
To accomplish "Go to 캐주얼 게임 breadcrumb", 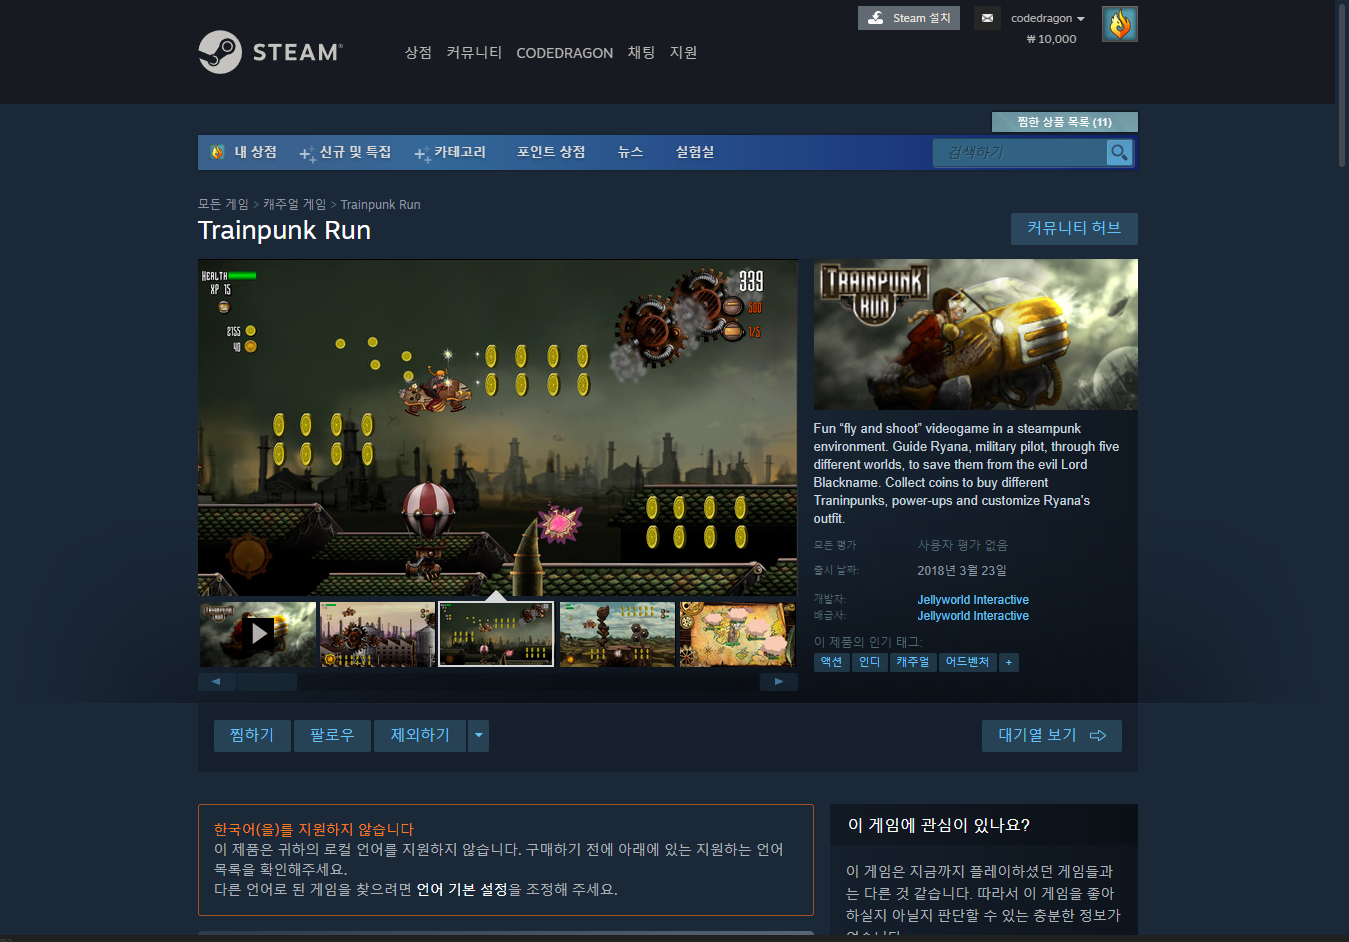I will [x=295, y=204].
